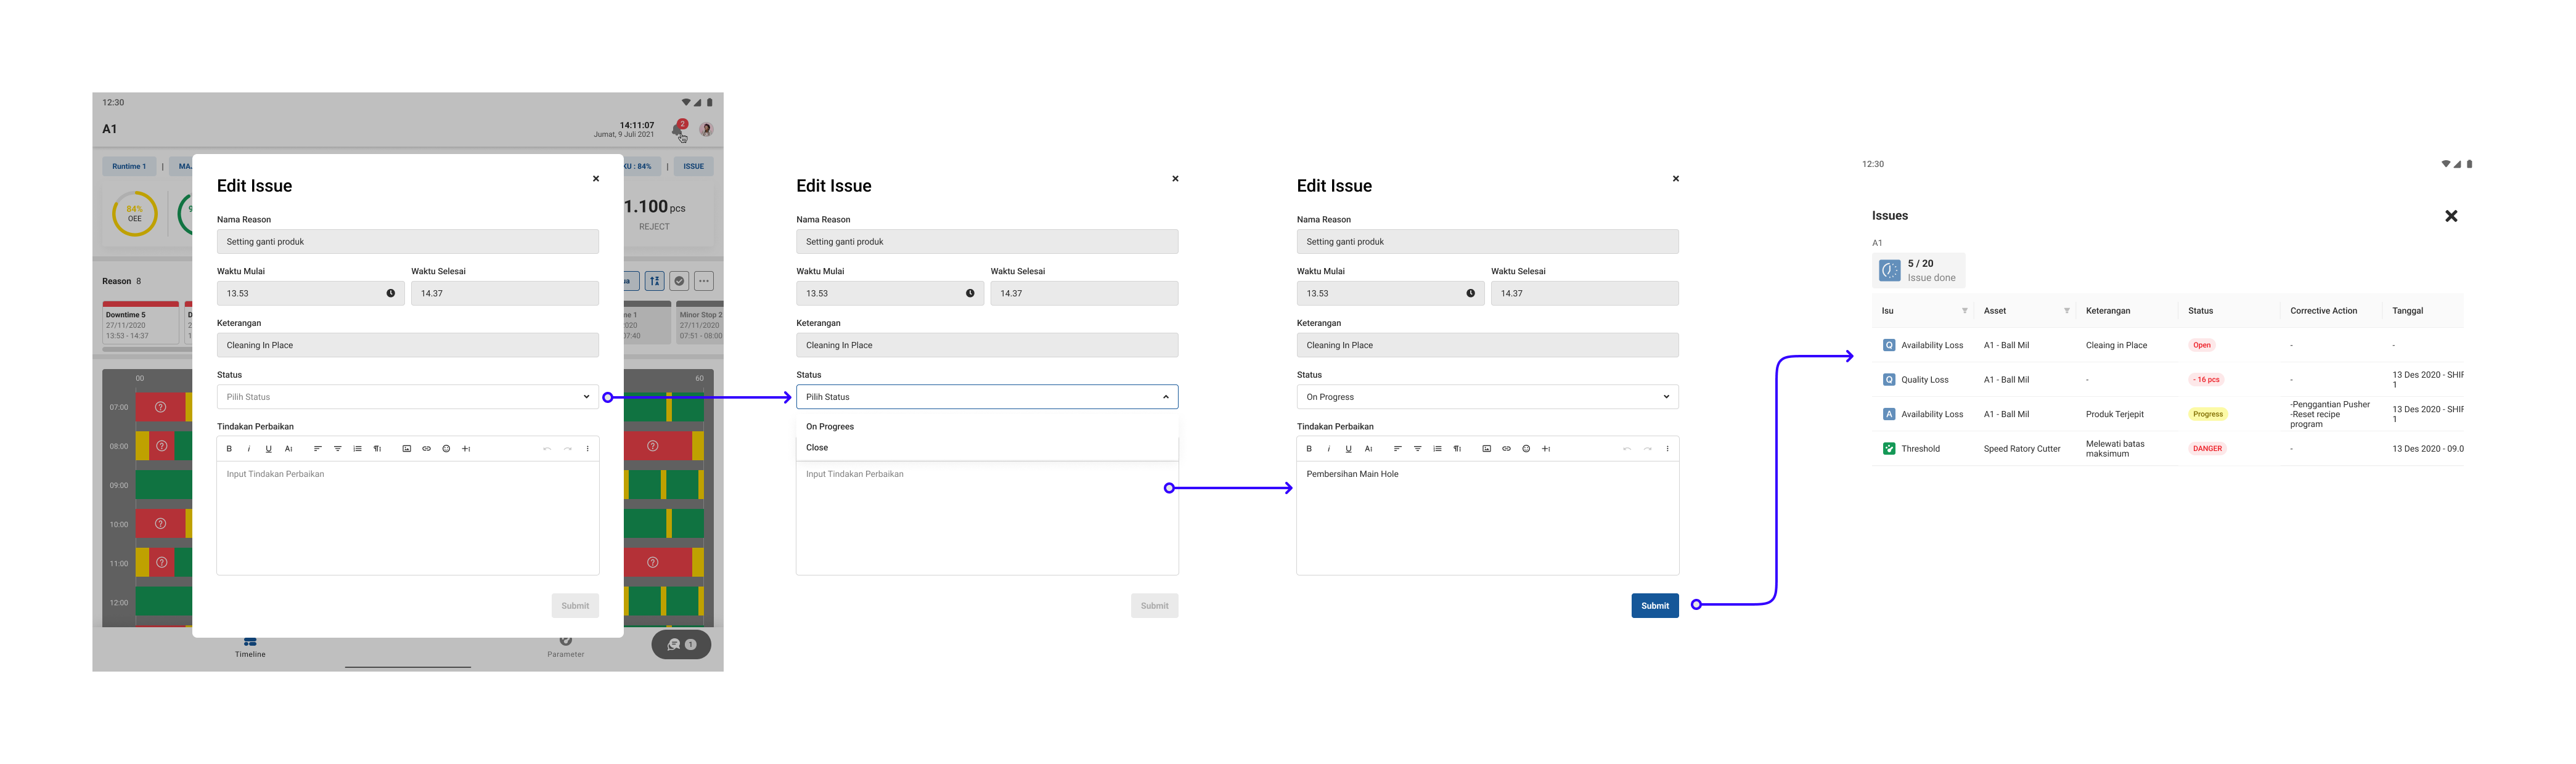Screen dimensions: 2576x764
Task: Open user avatar in the A1 header
Action: 706,129
